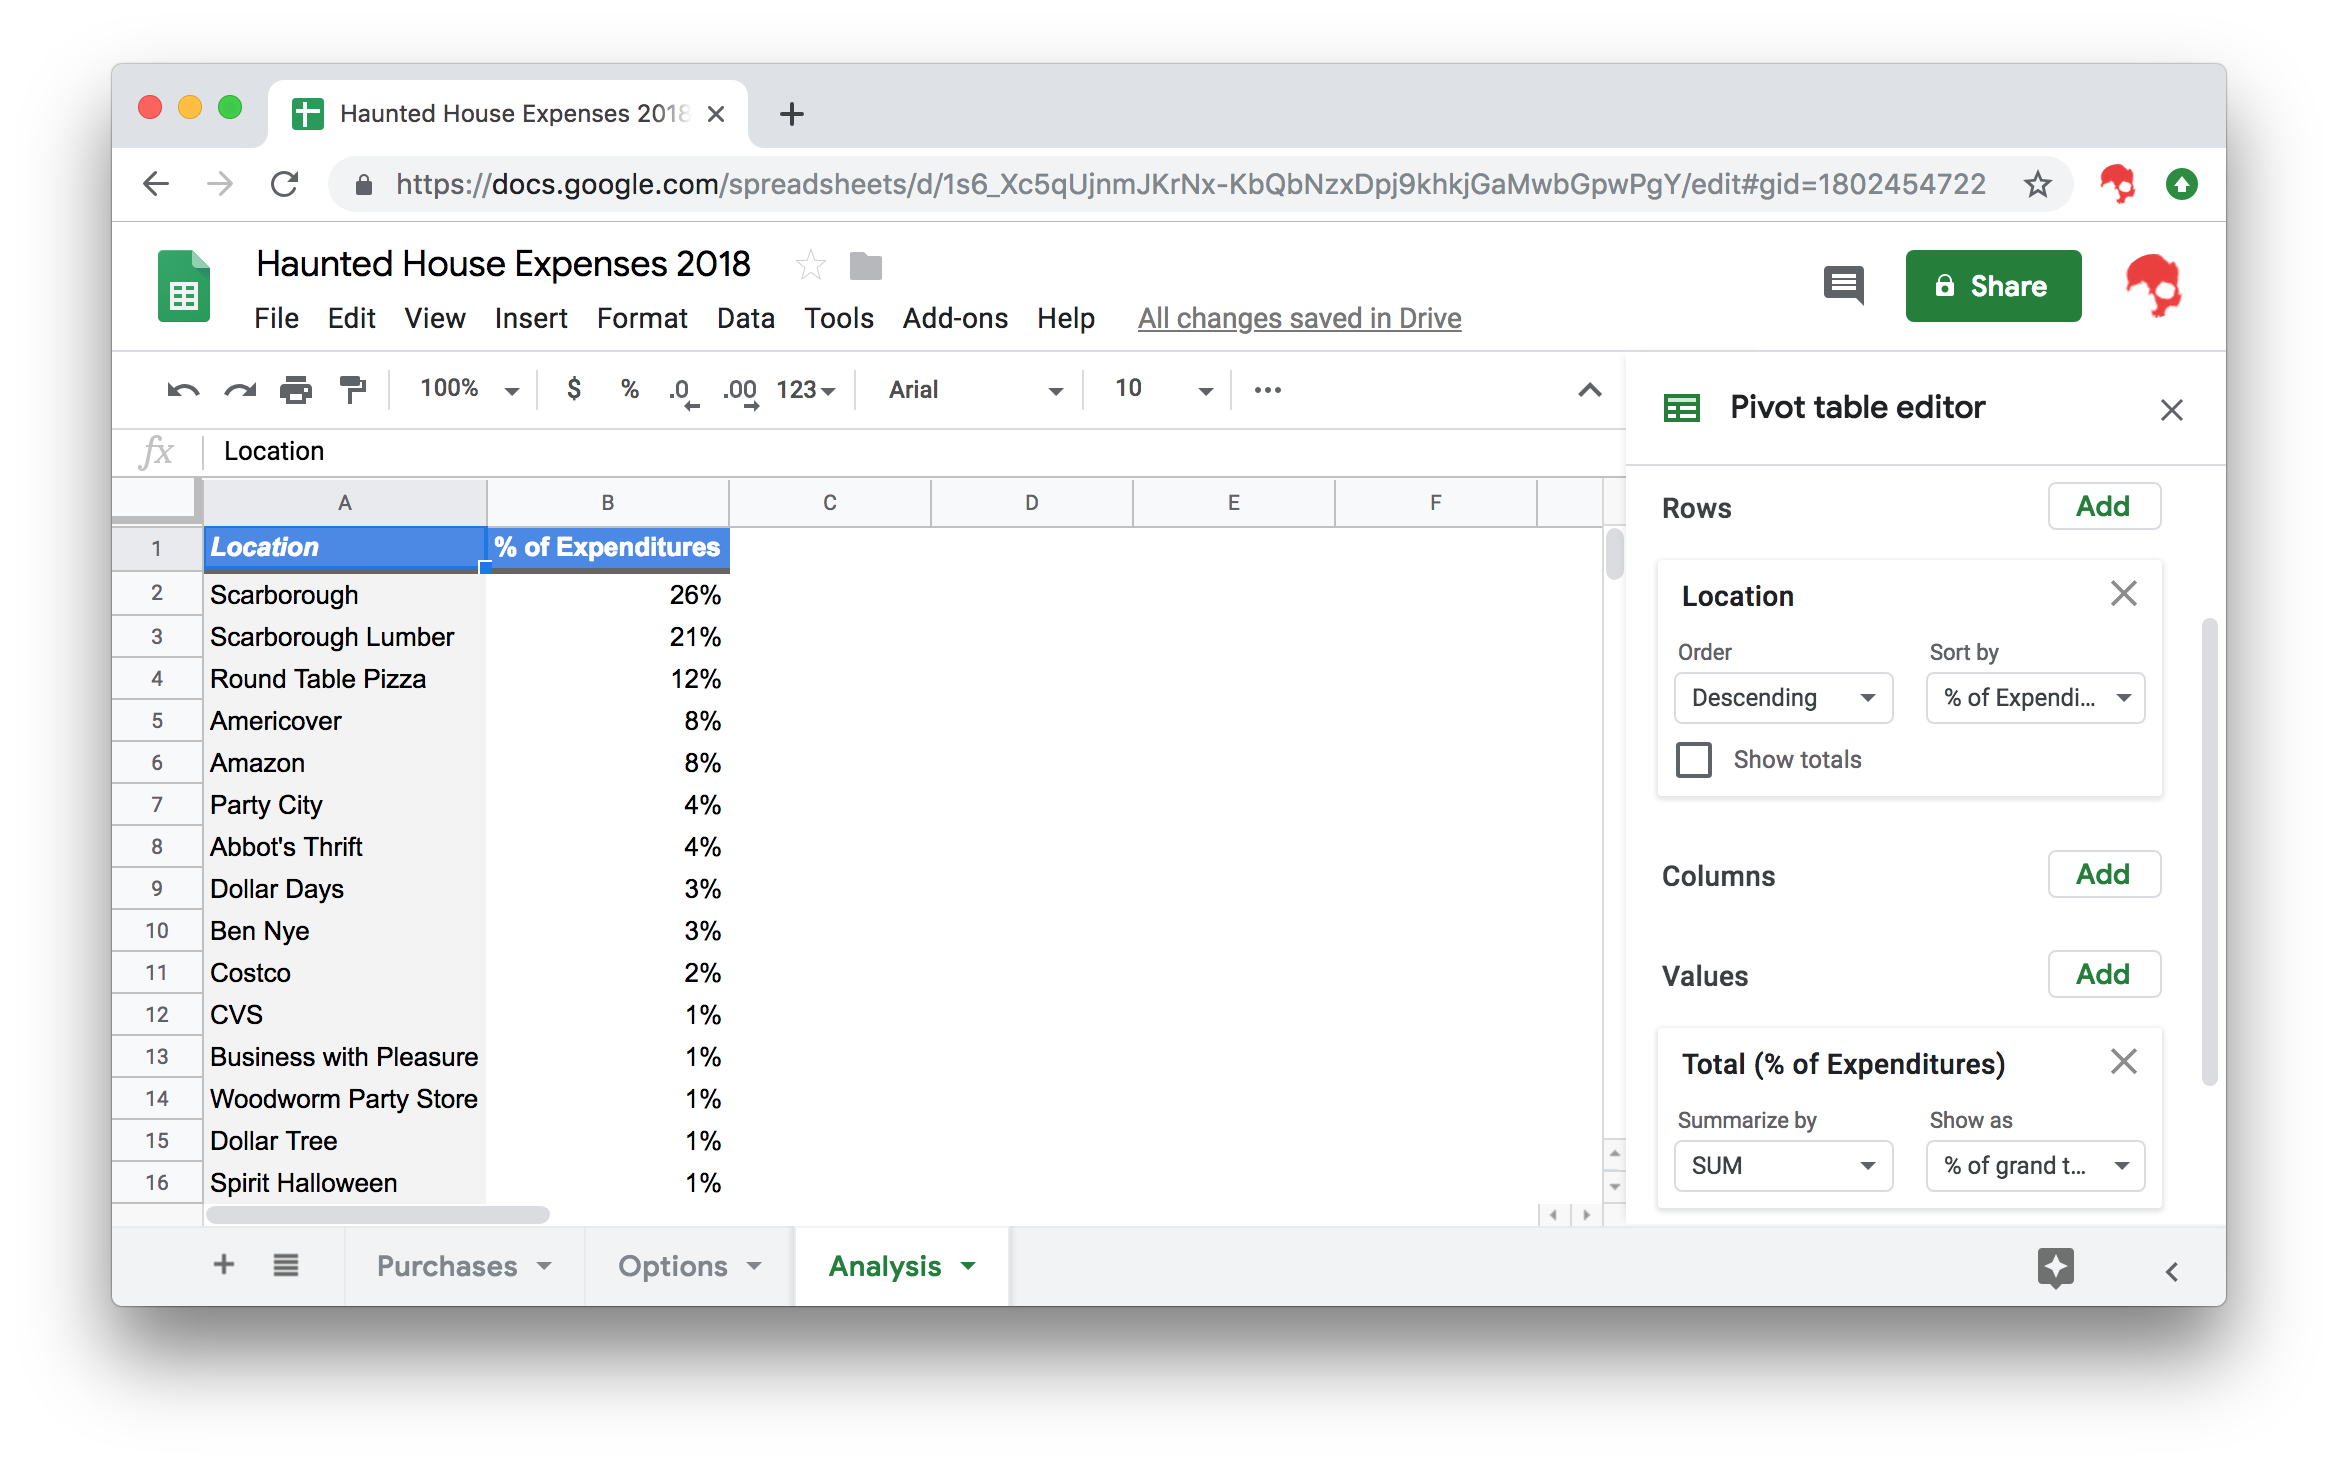Click the green Share button
Image resolution: width=2338 pixels, height=1466 pixels.
point(1993,286)
